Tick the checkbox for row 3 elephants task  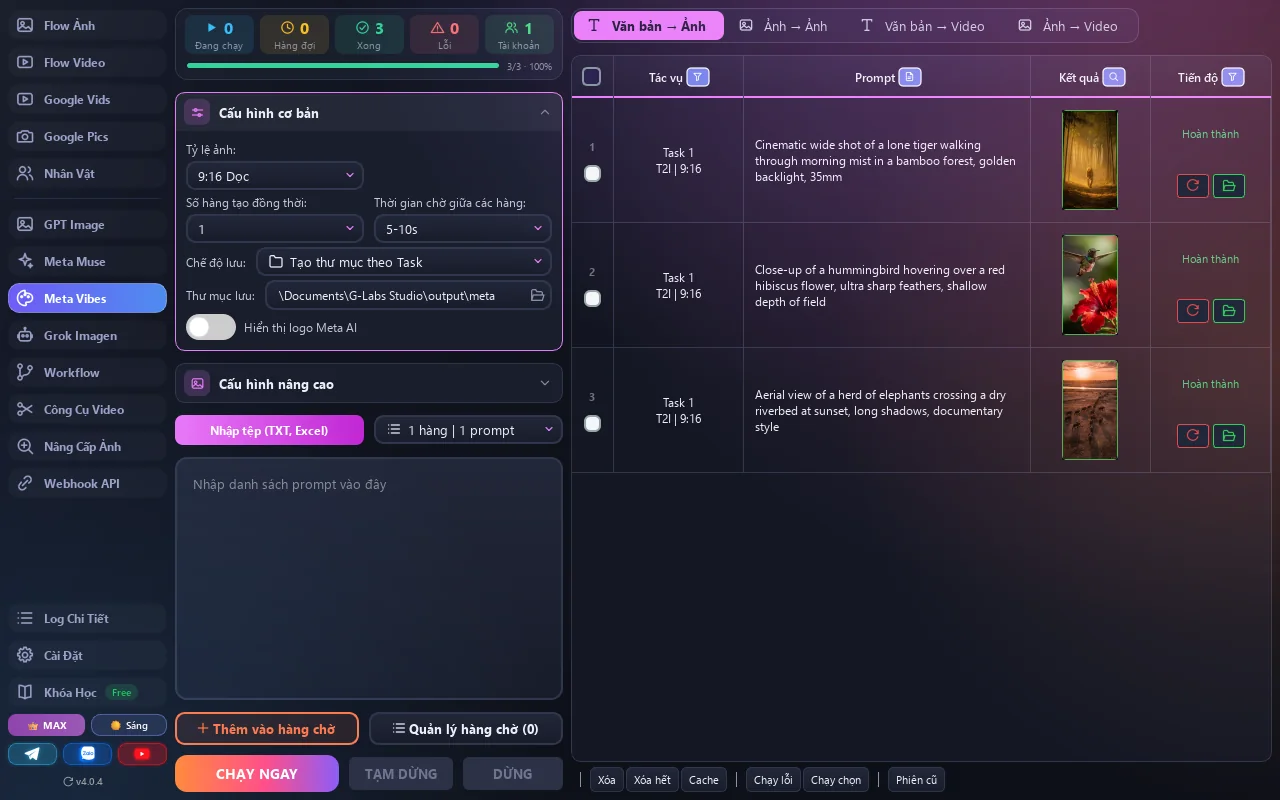(x=592, y=423)
